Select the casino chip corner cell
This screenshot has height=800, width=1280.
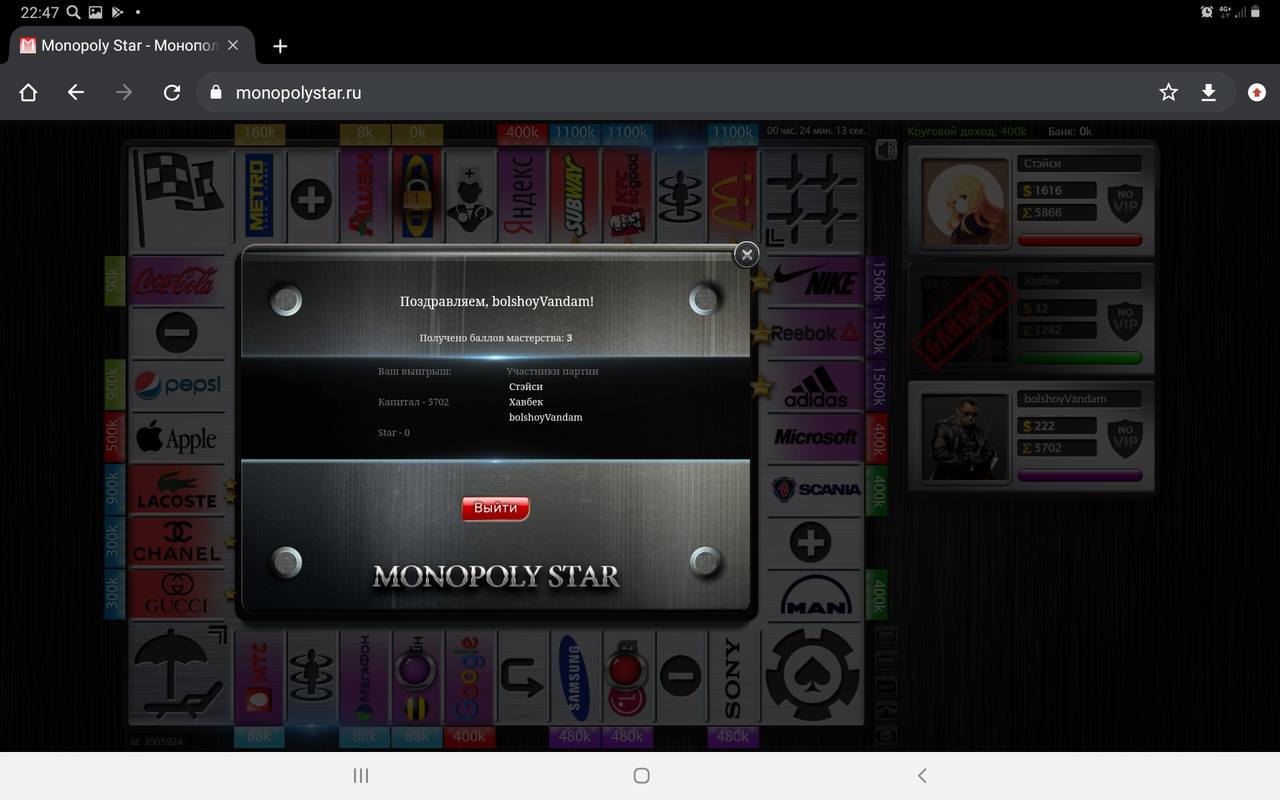[813, 676]
